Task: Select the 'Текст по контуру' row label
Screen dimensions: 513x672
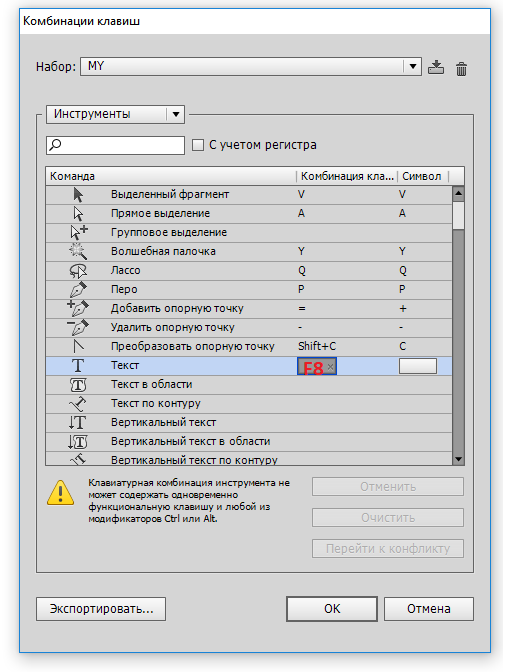Action: [156, 403]
